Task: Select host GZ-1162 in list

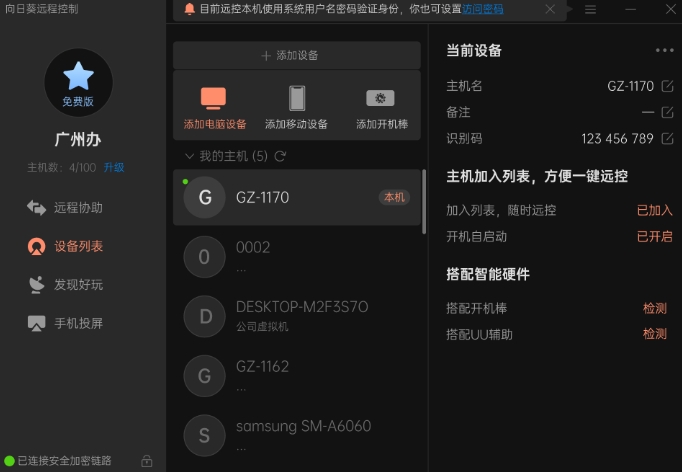Action: coord(297,376)
